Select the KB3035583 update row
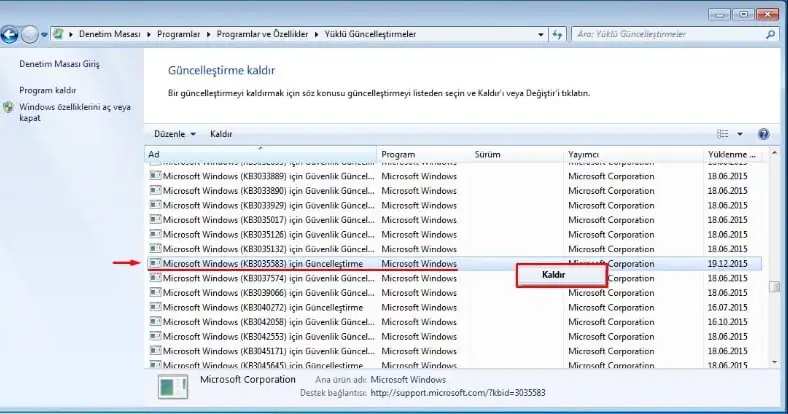The image size is (788, 414). (x=455, y=264)
